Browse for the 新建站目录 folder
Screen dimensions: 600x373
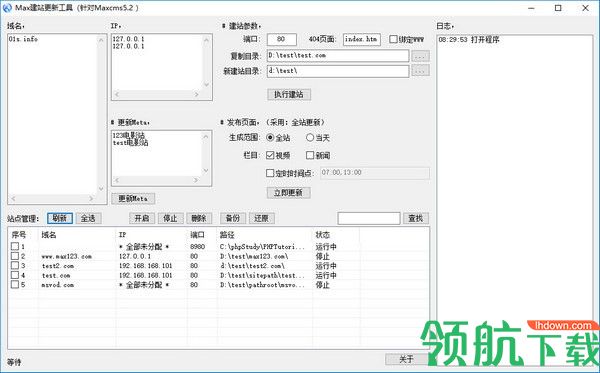coord(420,71)
